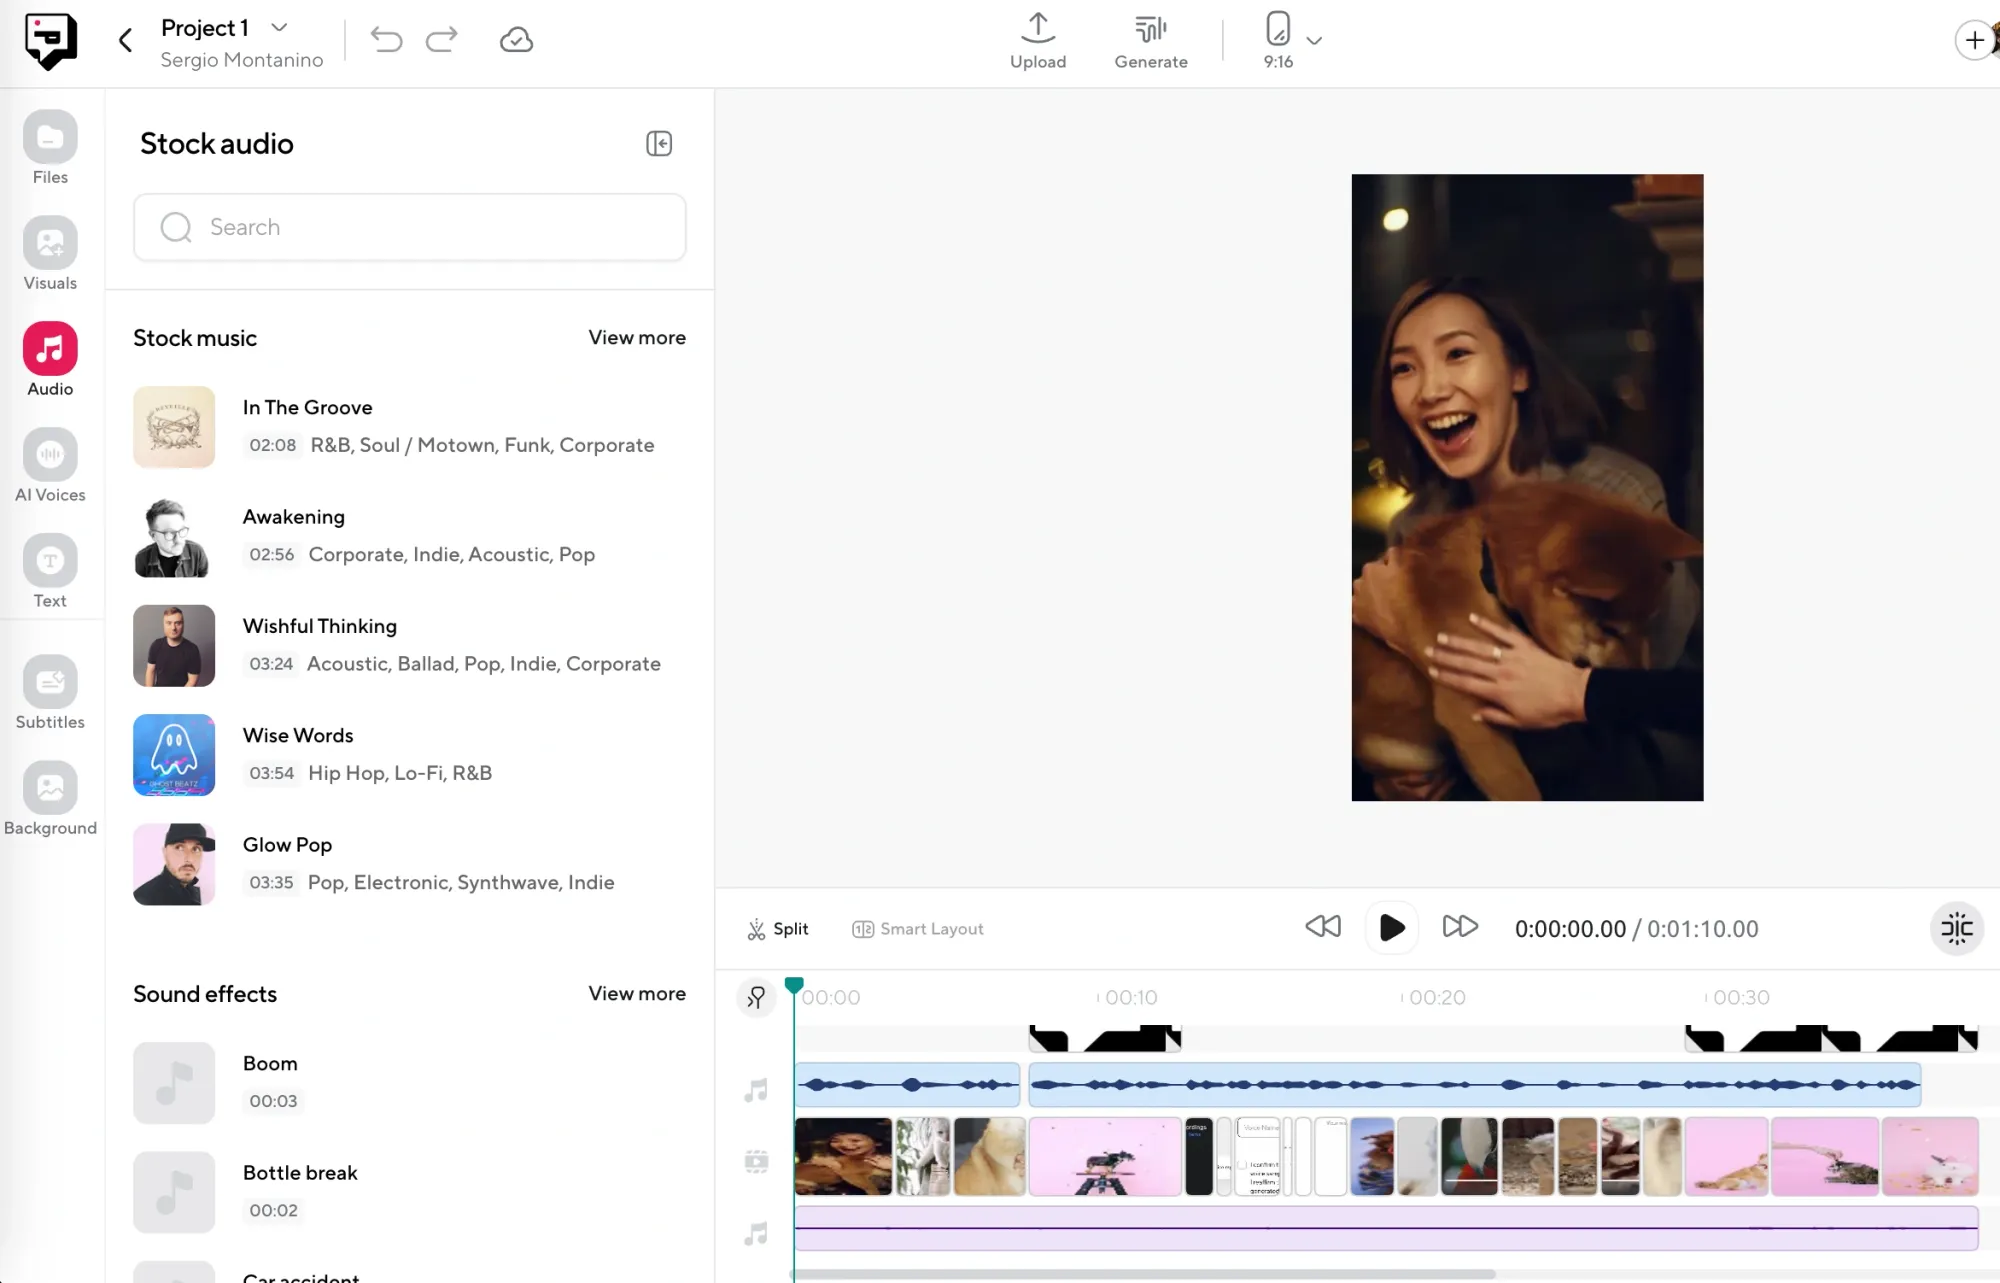Viewport: 2000px width, 1283px height.
Task: Click the stock audio Search field
Action: (x=410, y=228)
